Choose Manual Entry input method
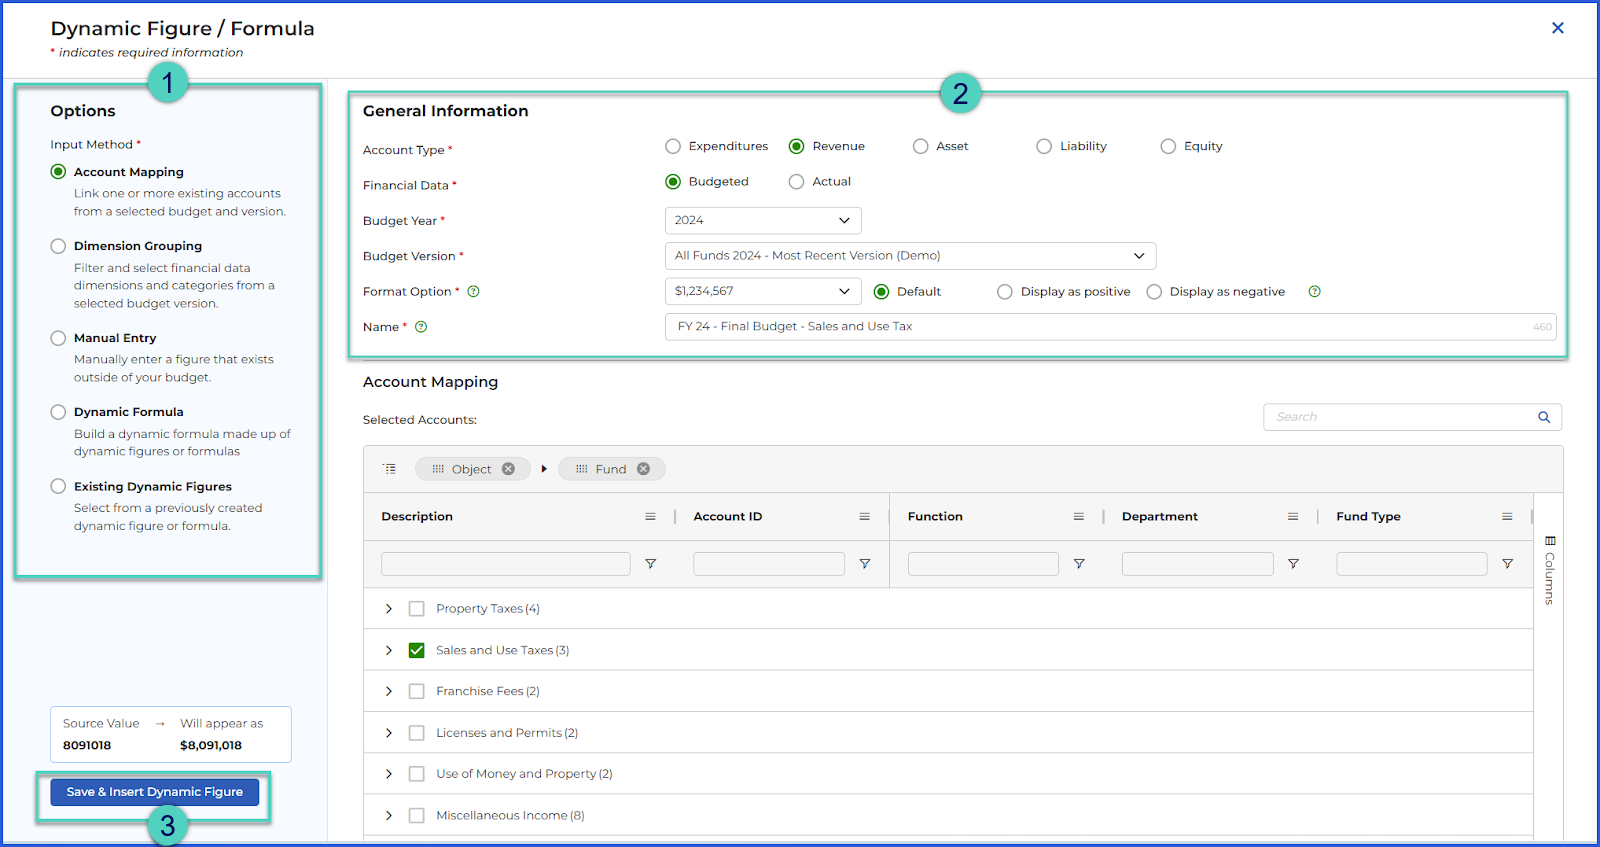1600x847 pixels. (58, 338)
